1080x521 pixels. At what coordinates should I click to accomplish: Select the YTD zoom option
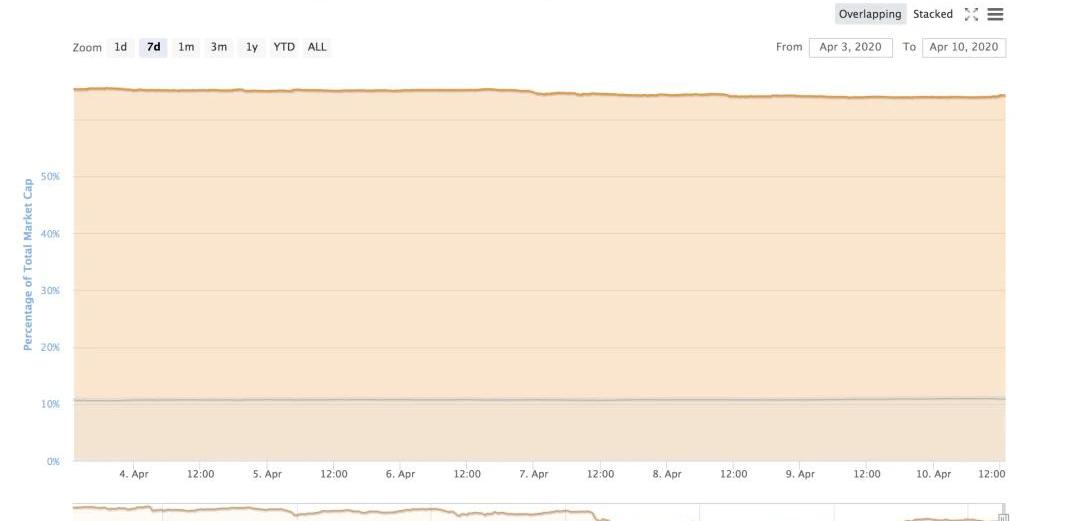tap(284, 47)
